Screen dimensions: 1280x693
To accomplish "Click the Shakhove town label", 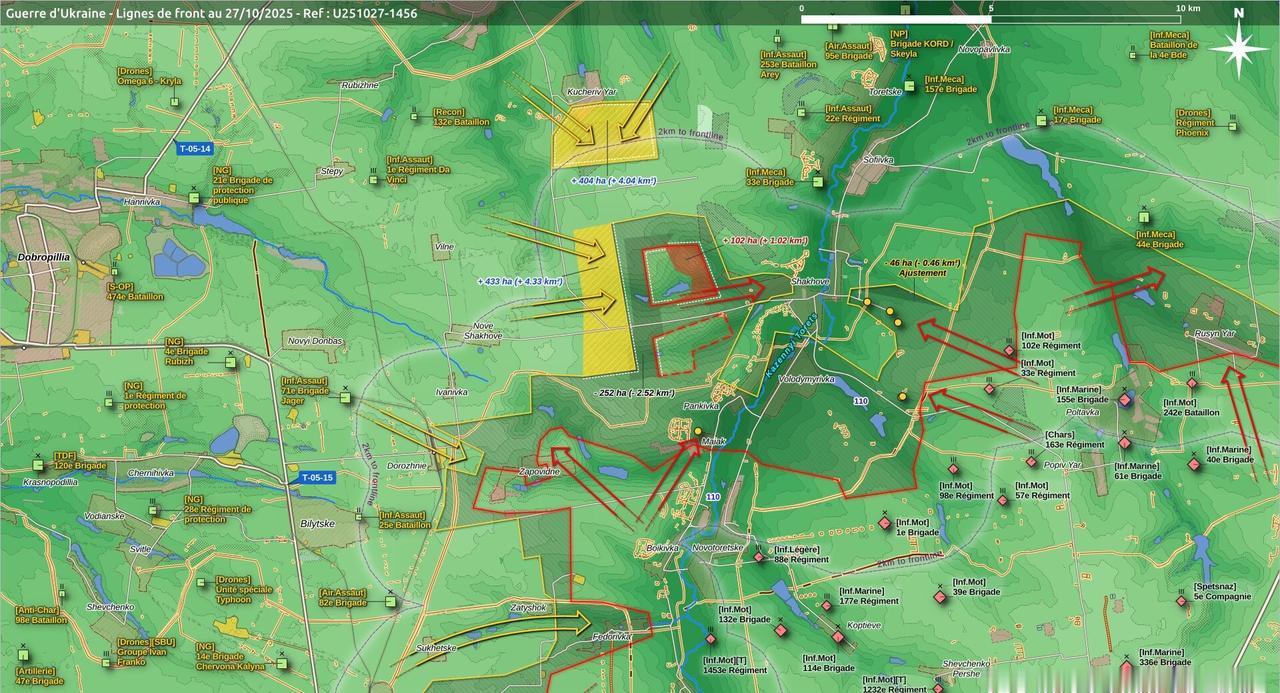I will 809,283.
